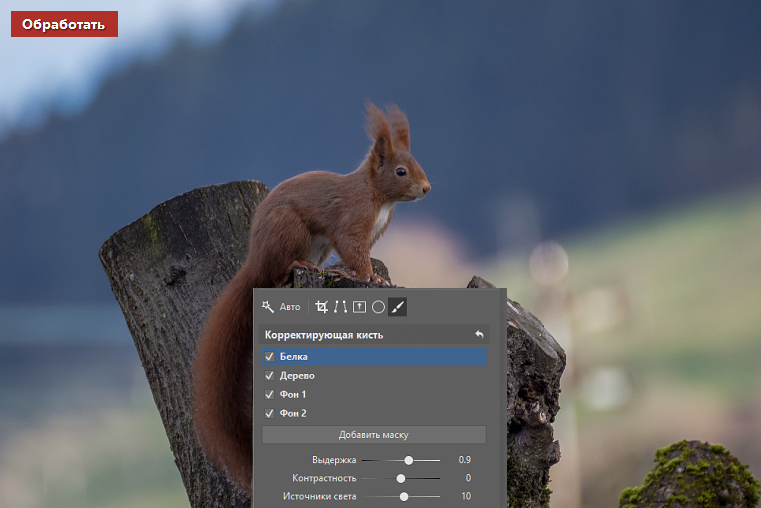Click the Источники света value 10

tap(466, 496)
